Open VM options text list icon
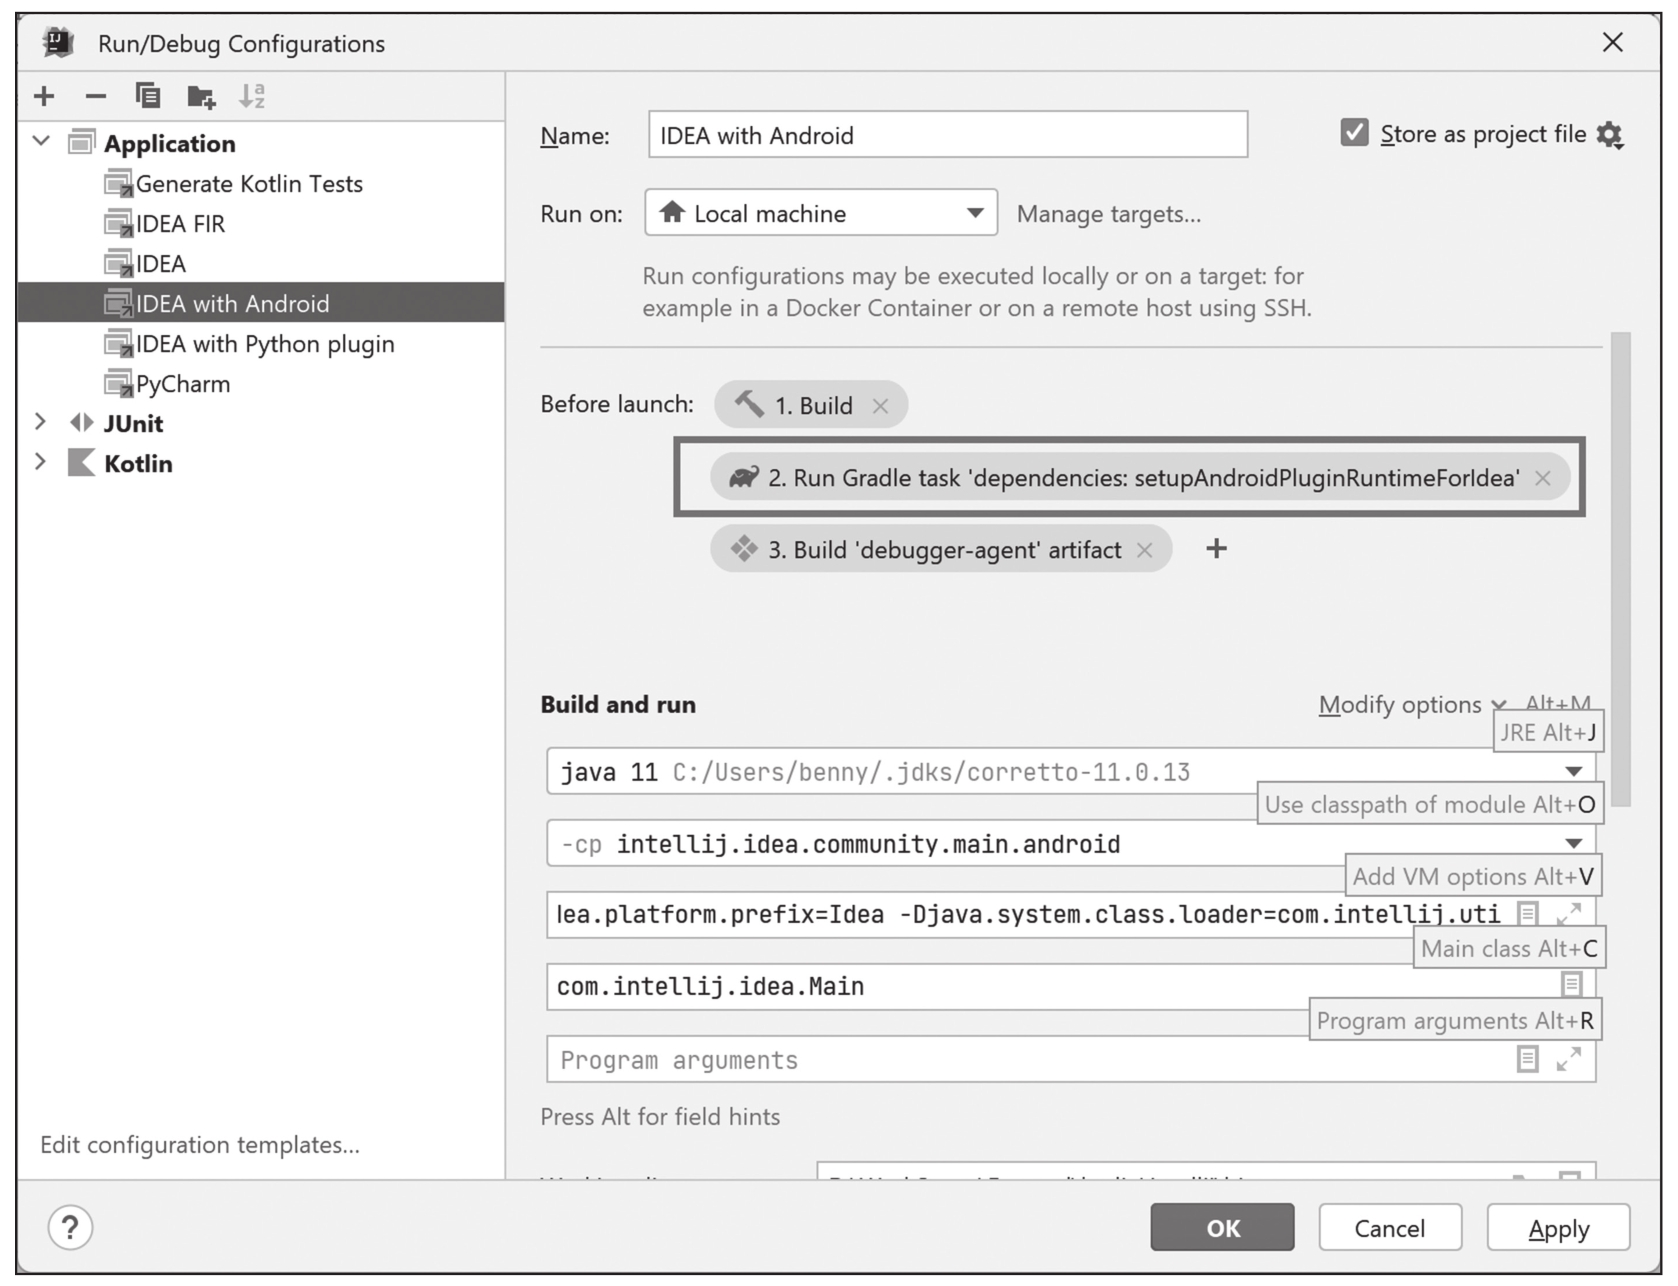The image size is (1678, 1286). (x=1527, y=914)
